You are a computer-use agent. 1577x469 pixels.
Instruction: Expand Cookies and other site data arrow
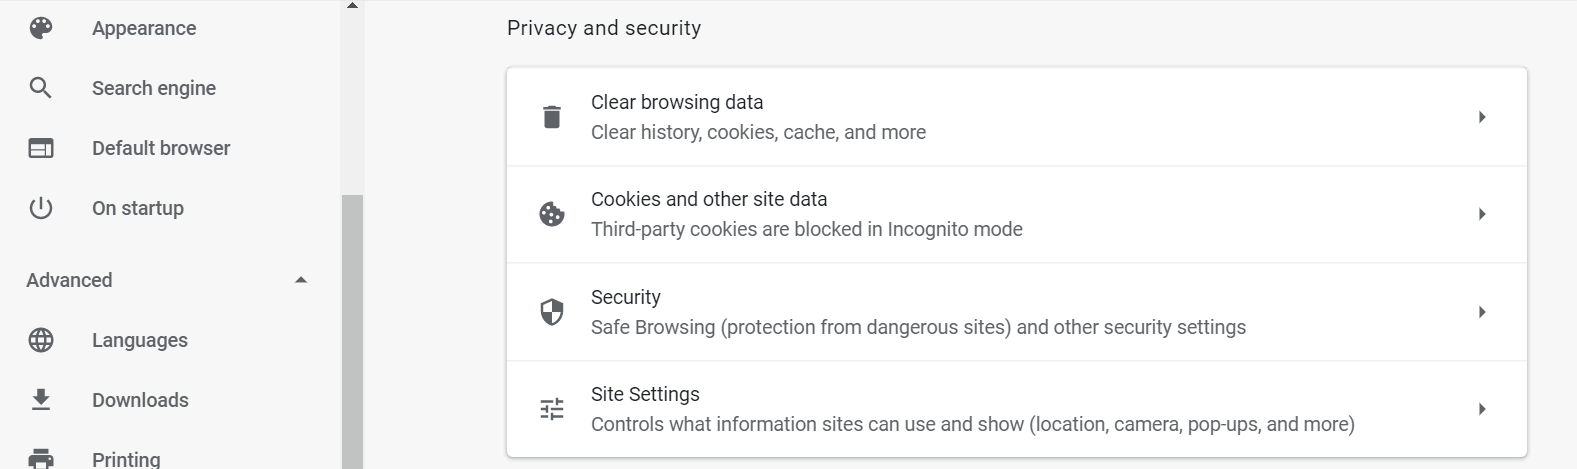pos(1482,214)
